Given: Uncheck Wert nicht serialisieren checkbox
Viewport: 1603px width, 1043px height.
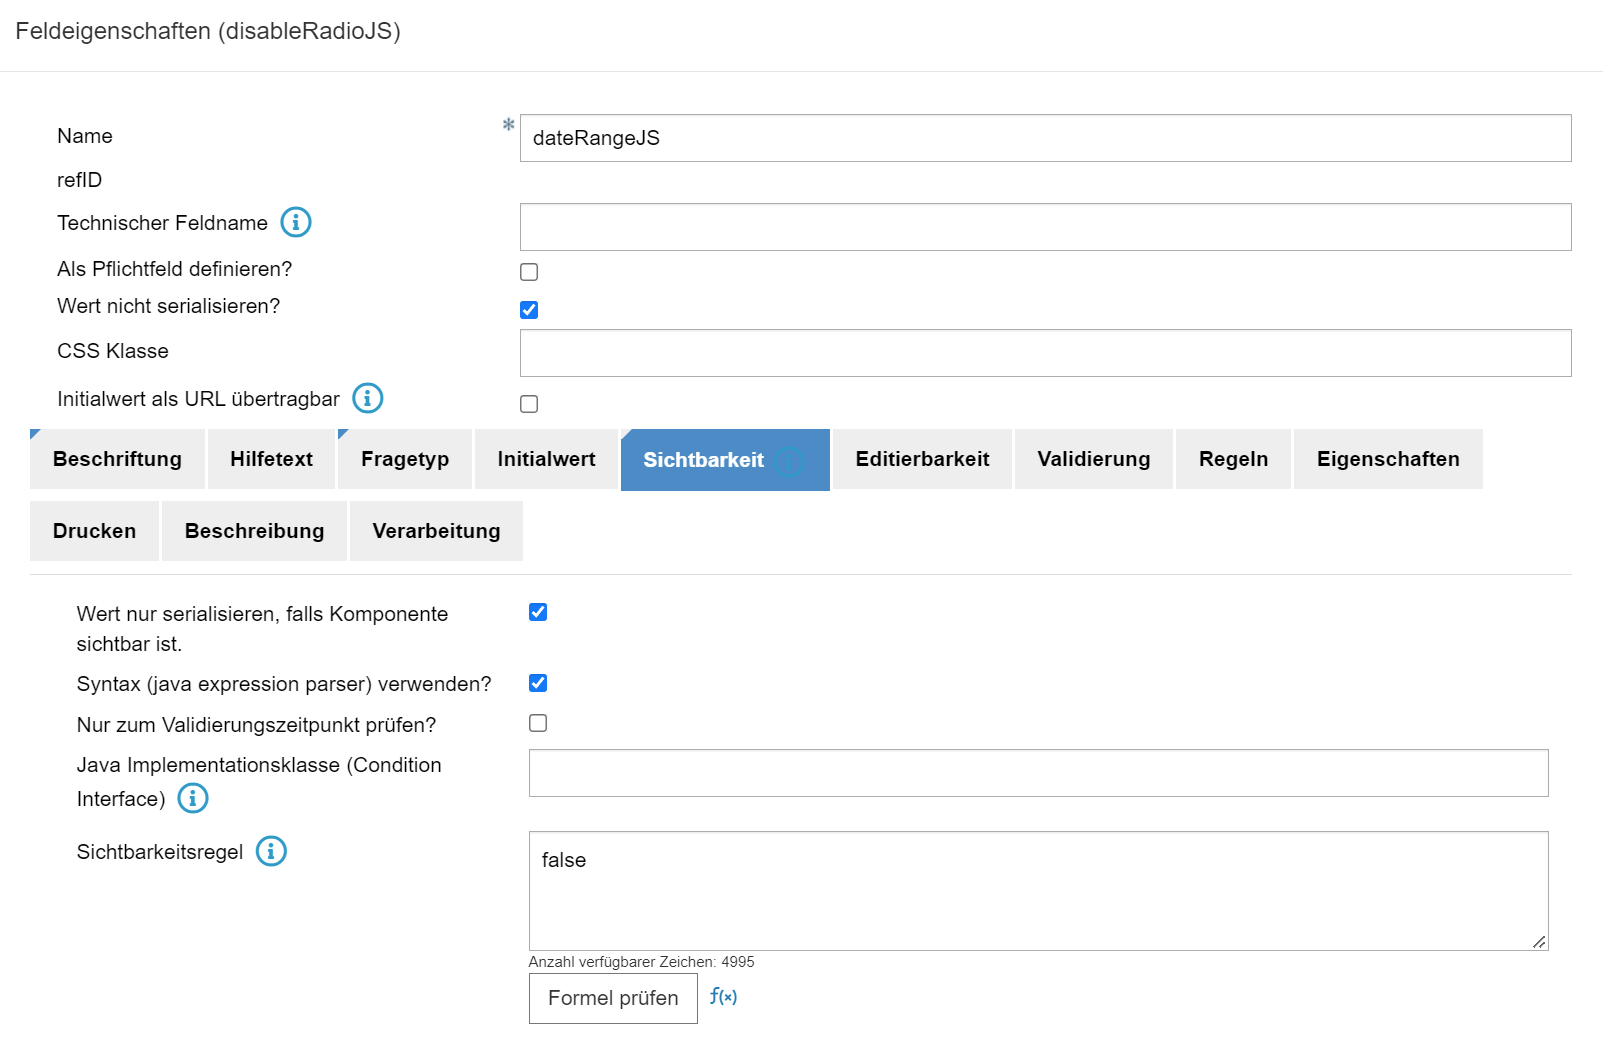Looking at the screenshot, I should click(x=529, y=310).
